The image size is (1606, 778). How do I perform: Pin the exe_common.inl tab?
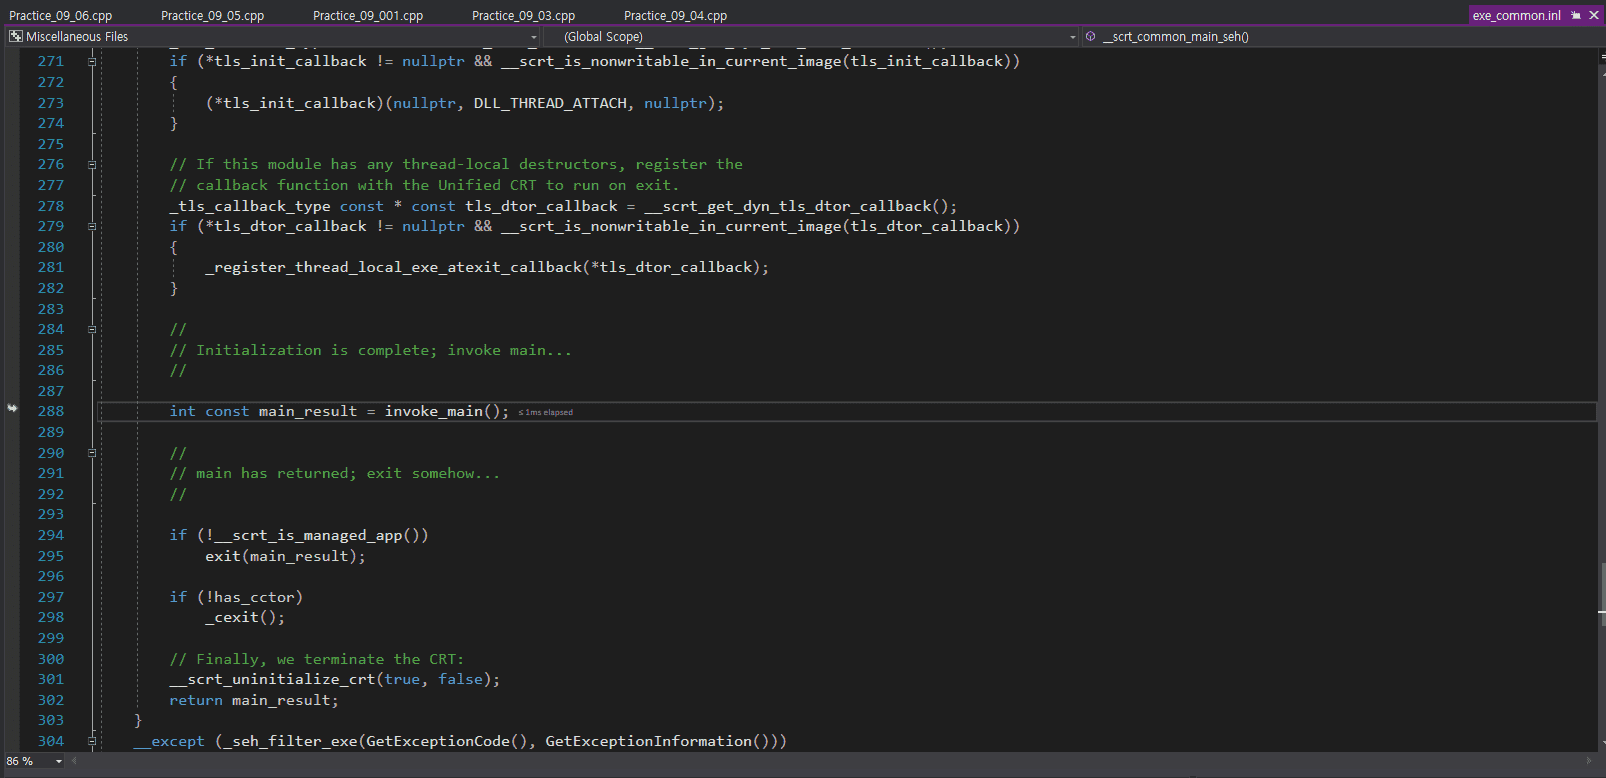[1576, 15]
